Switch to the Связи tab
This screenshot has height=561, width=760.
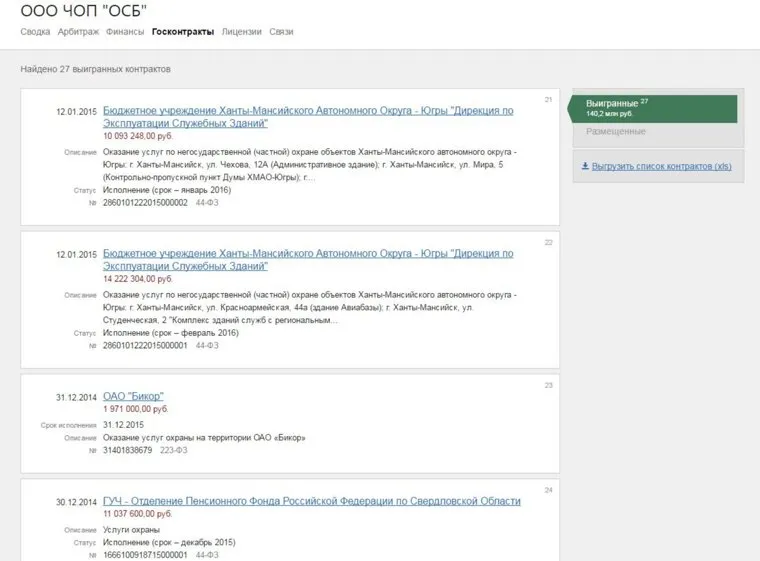[281, 32]
